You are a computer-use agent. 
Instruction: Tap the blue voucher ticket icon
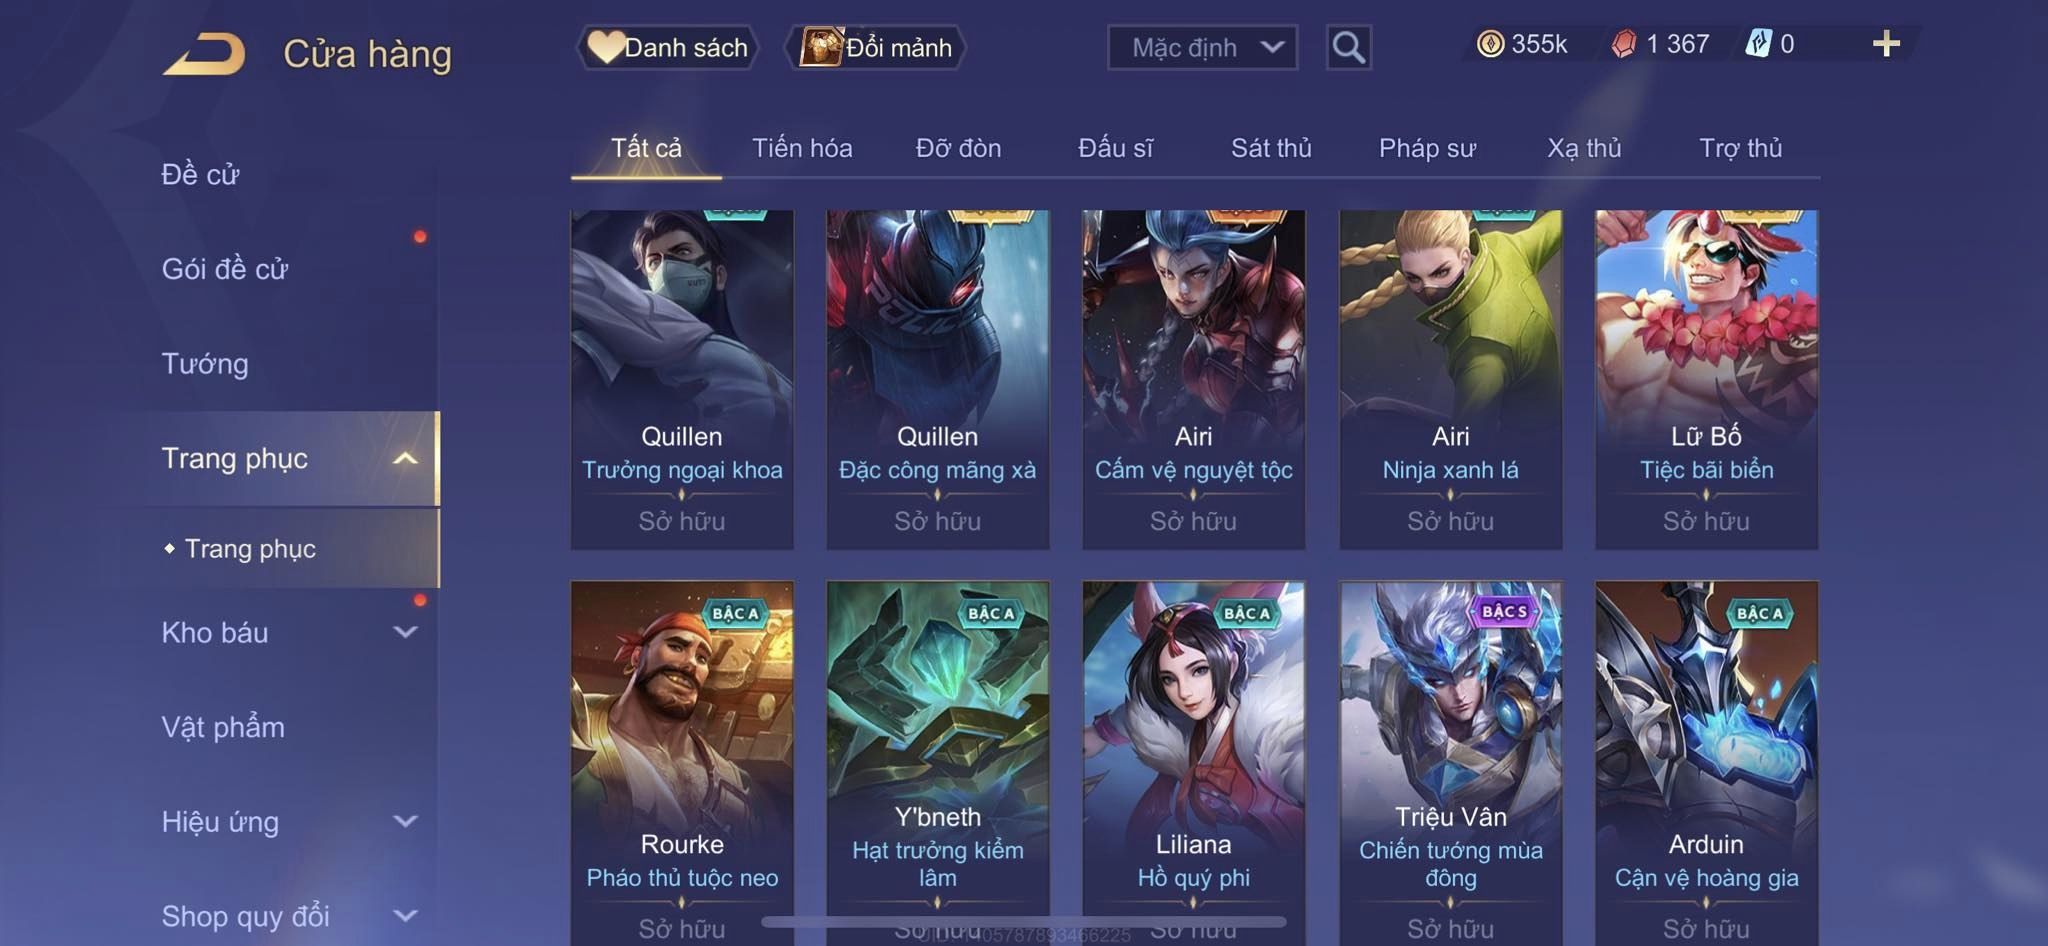coord(1758,44)
